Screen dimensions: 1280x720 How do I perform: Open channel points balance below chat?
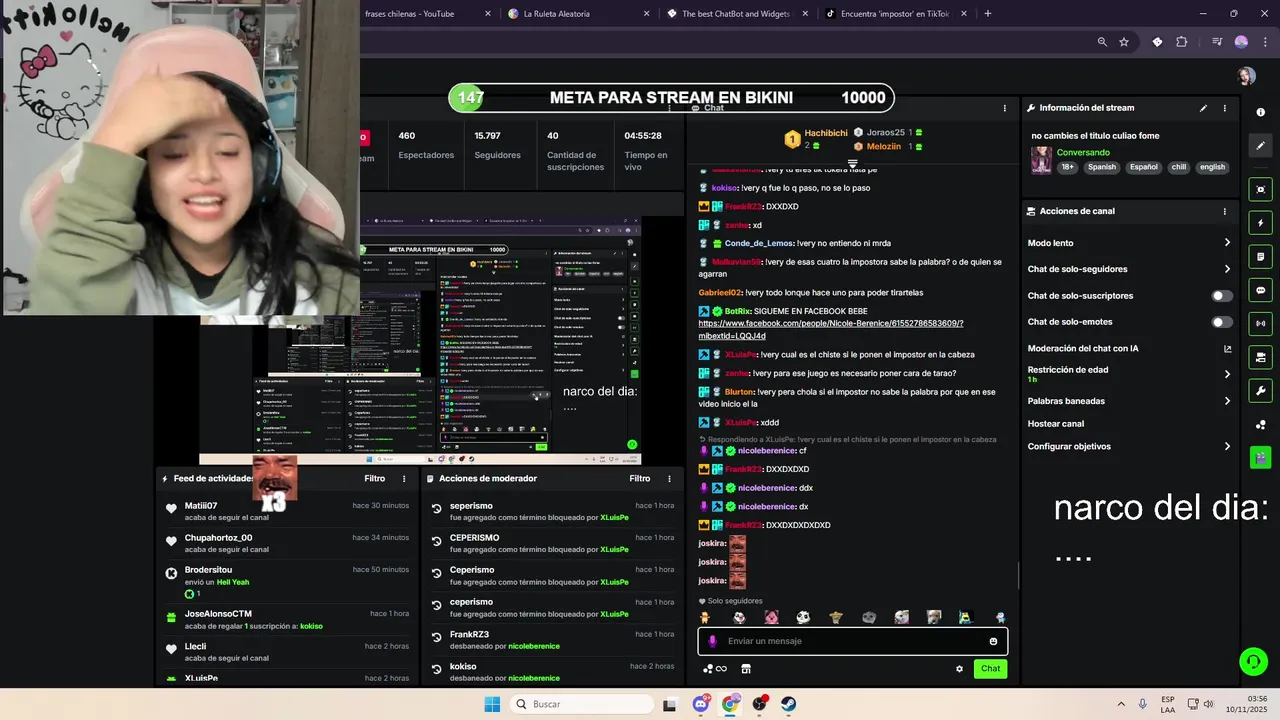715,669
